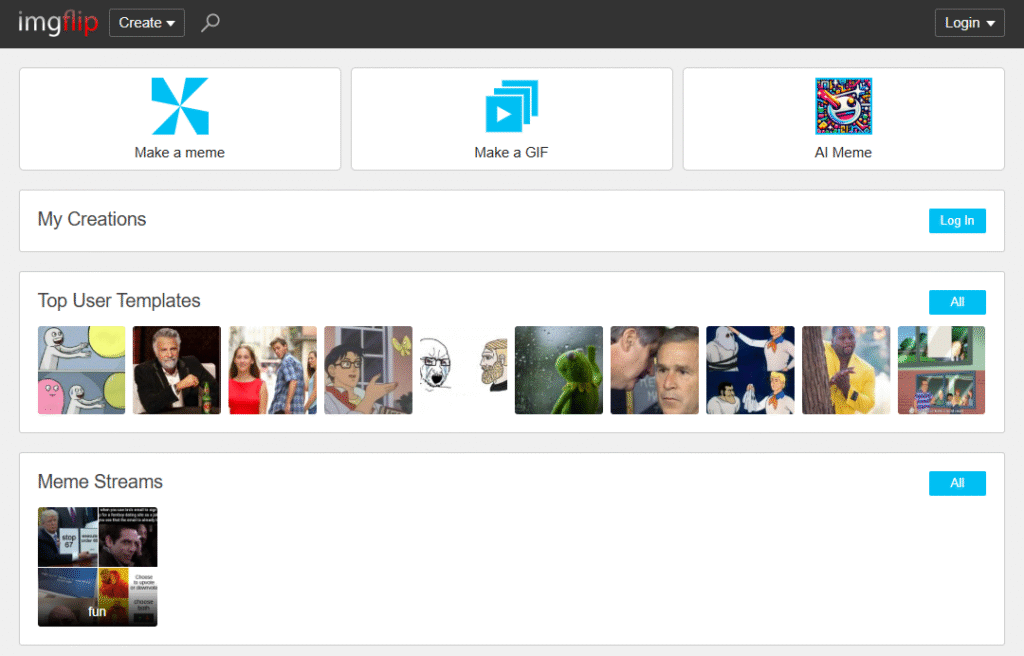The image size is (1024, 656).
Task: Expand the Create dropdown menu
Action: tap(146, 23)
